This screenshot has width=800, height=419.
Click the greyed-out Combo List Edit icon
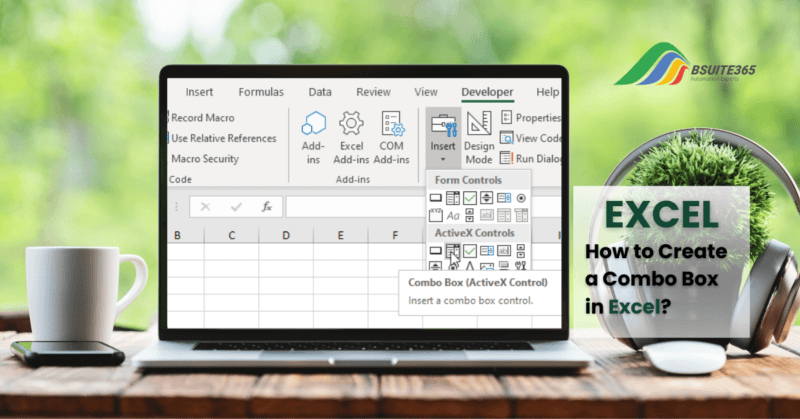pos(504,215)
